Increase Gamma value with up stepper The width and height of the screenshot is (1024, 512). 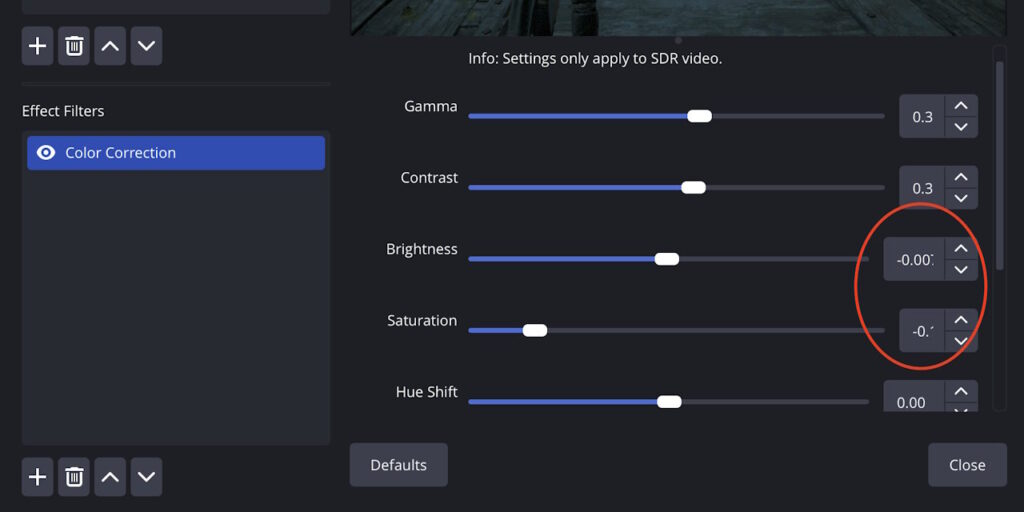pyautogui.click(x=961, y=106)
